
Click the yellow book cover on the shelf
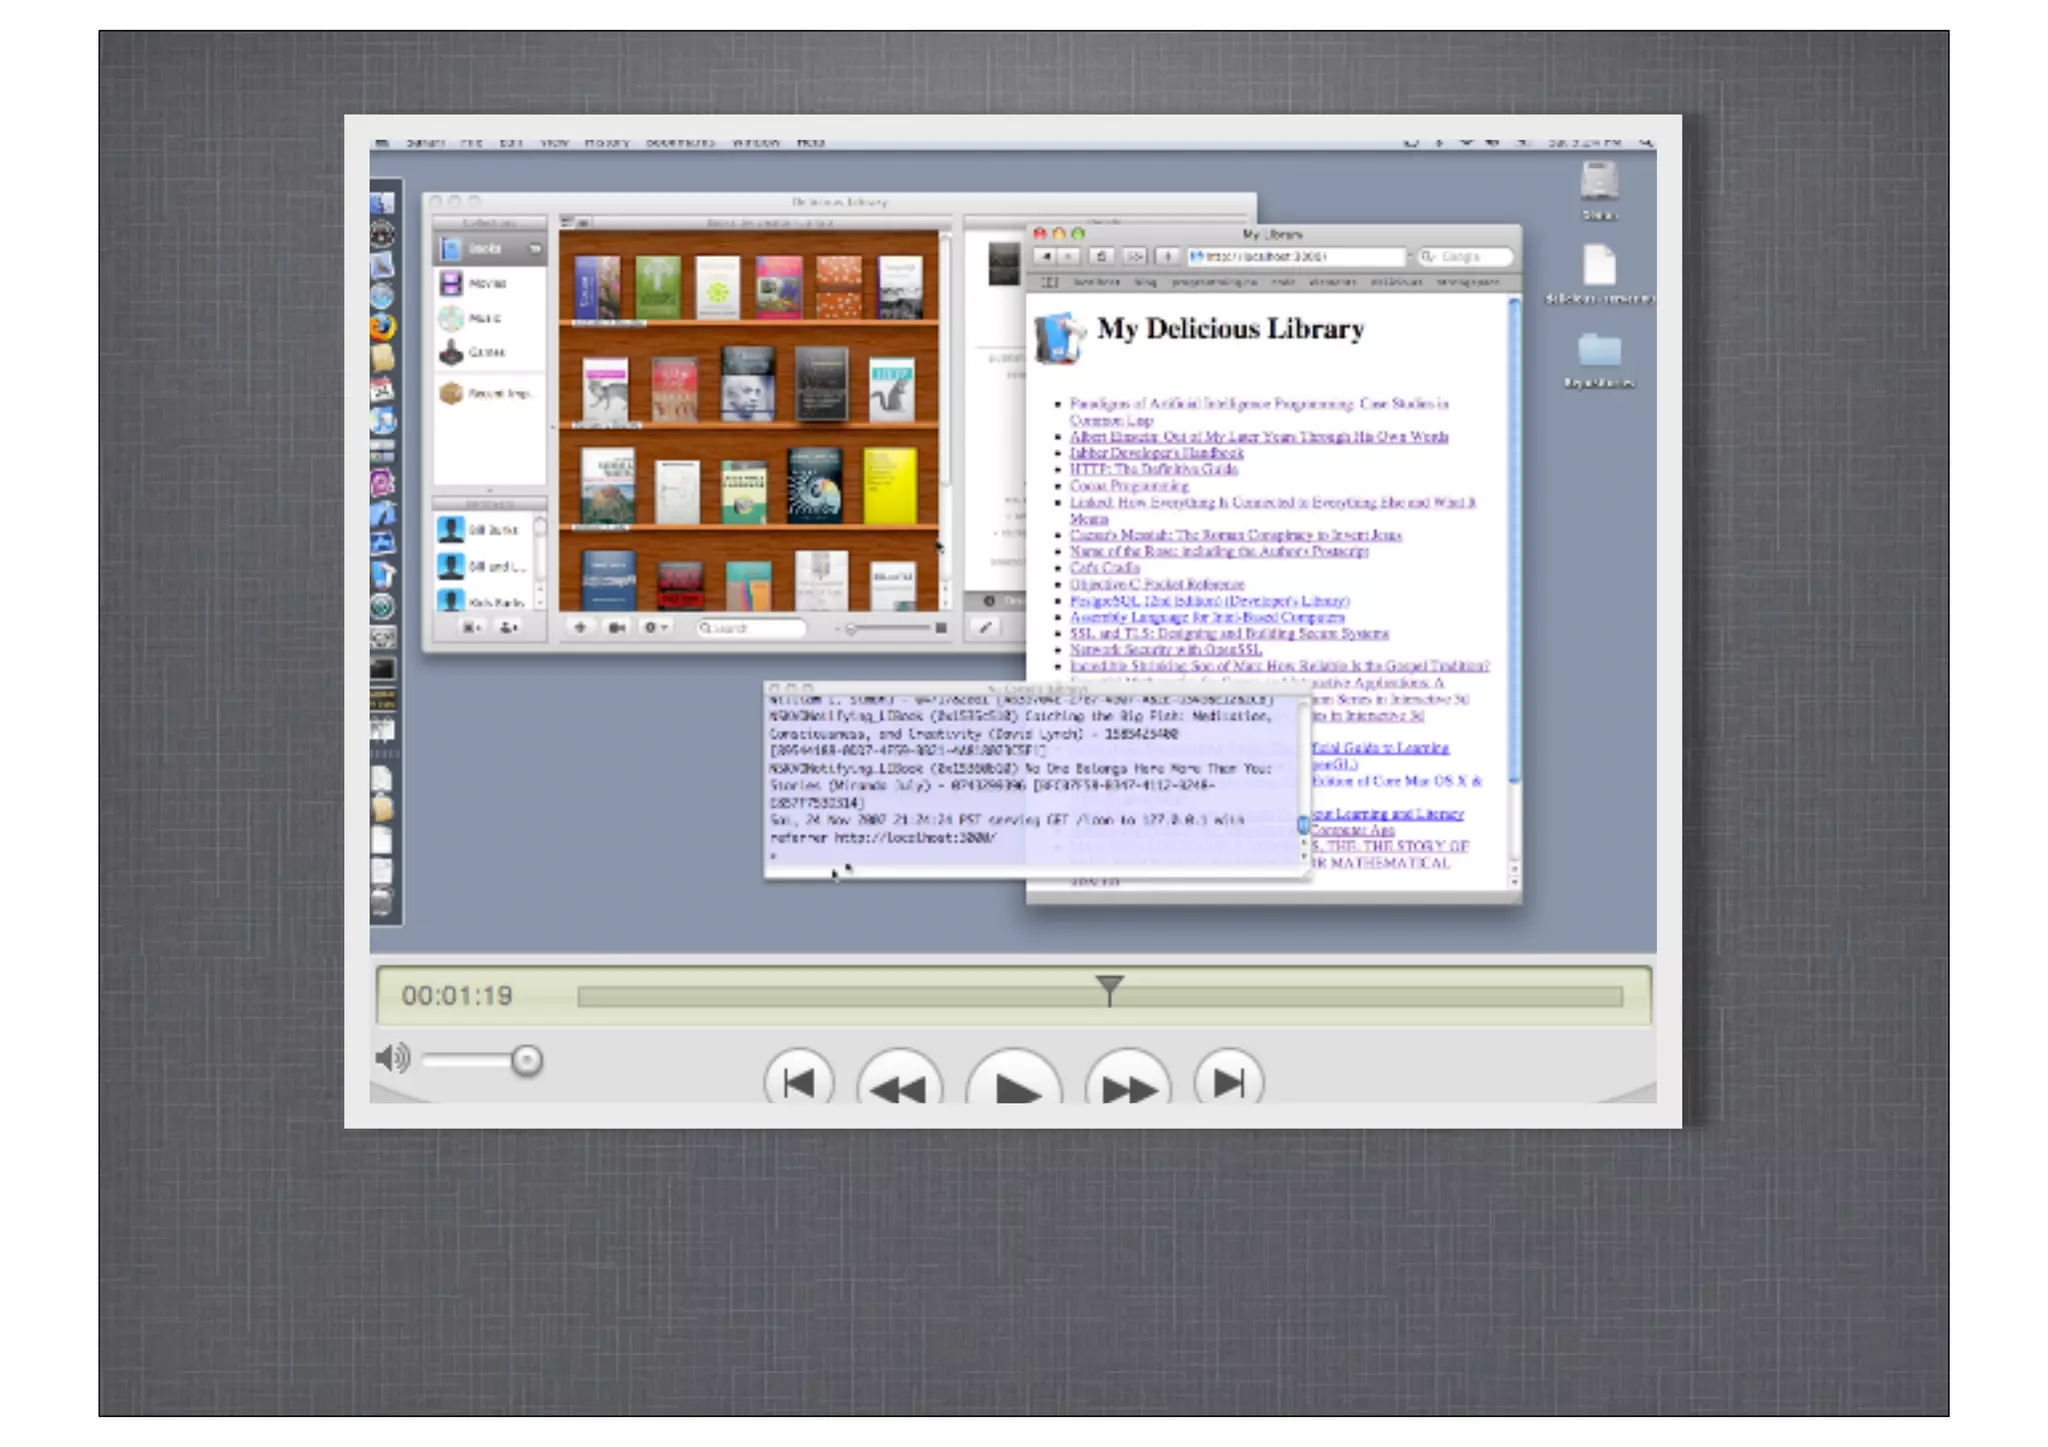[x=889, y=486]
